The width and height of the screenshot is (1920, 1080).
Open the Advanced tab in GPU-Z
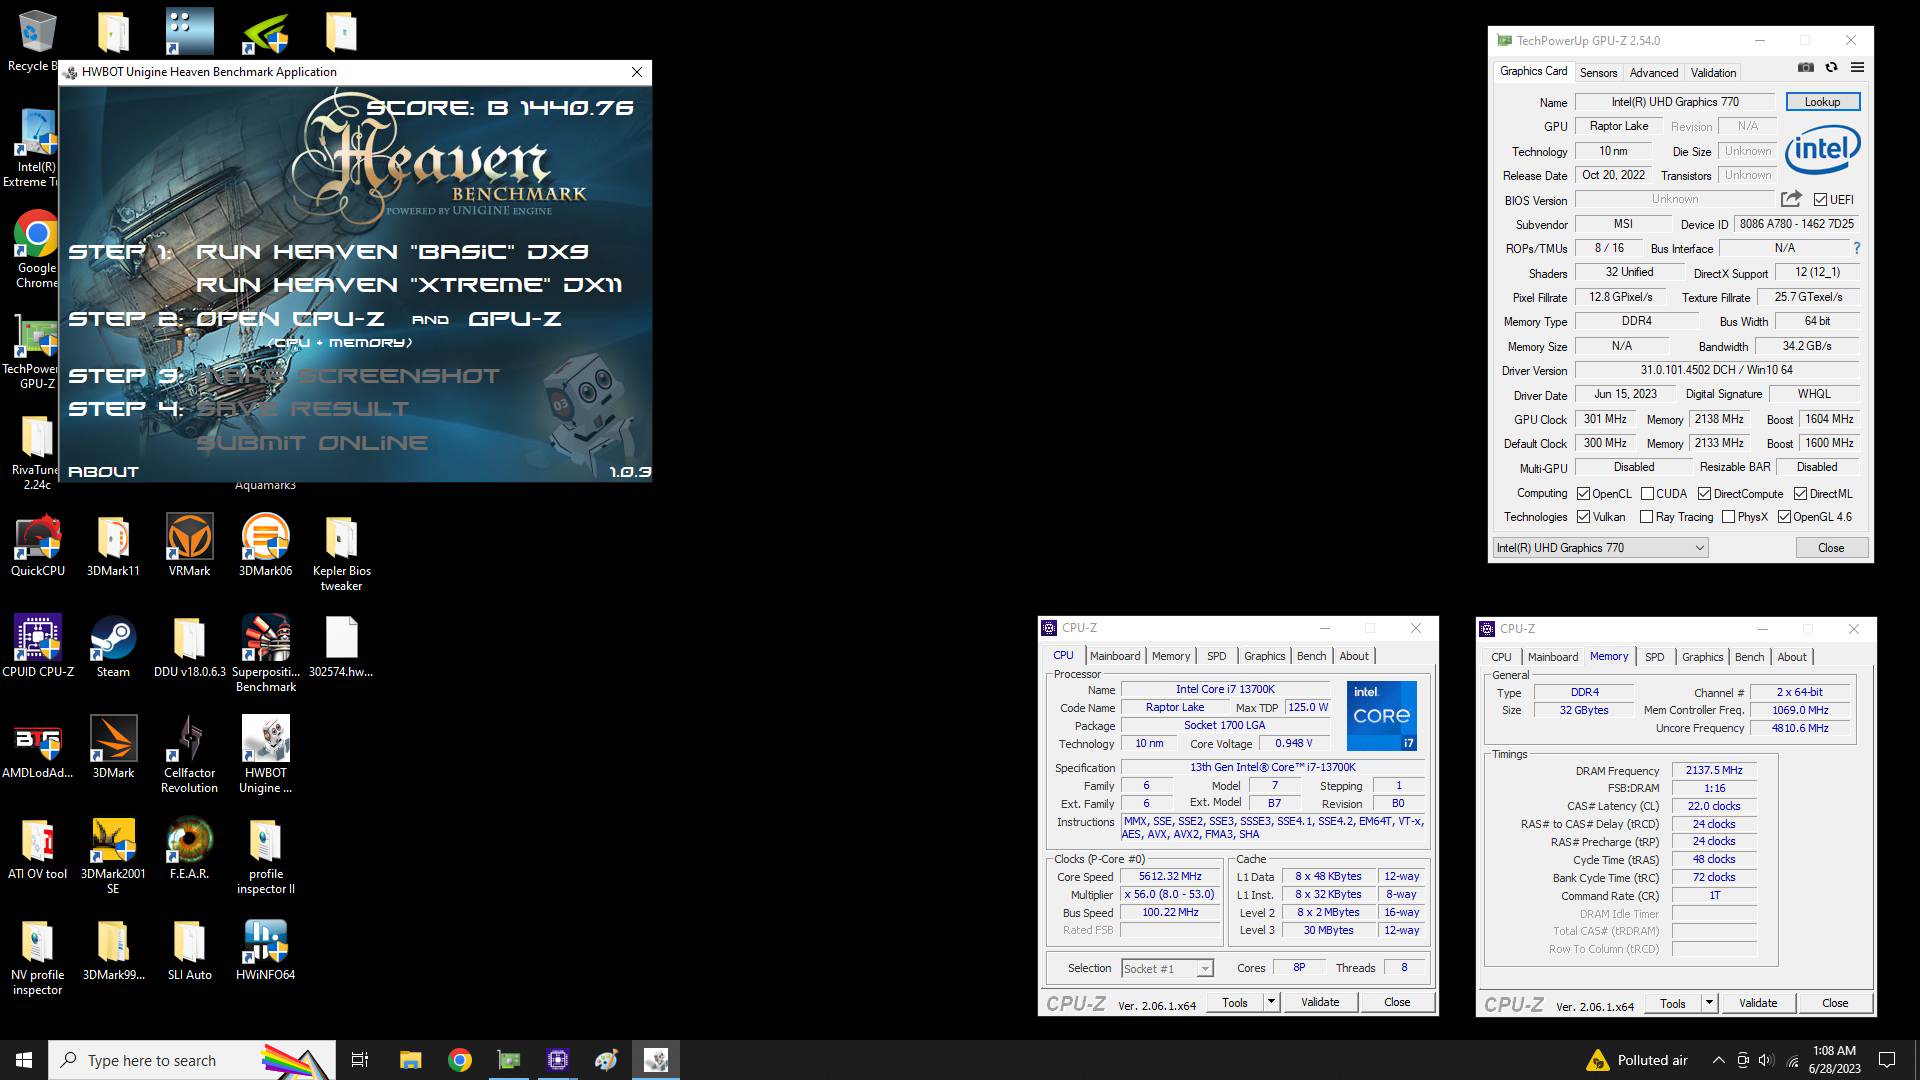1654,73
